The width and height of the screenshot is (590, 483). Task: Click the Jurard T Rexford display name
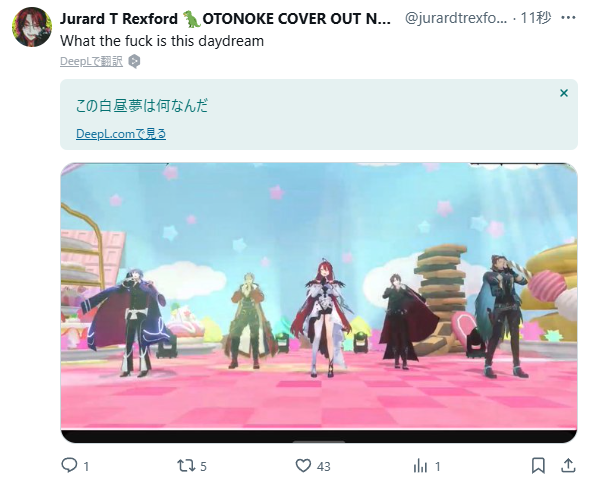click(119, 18)
